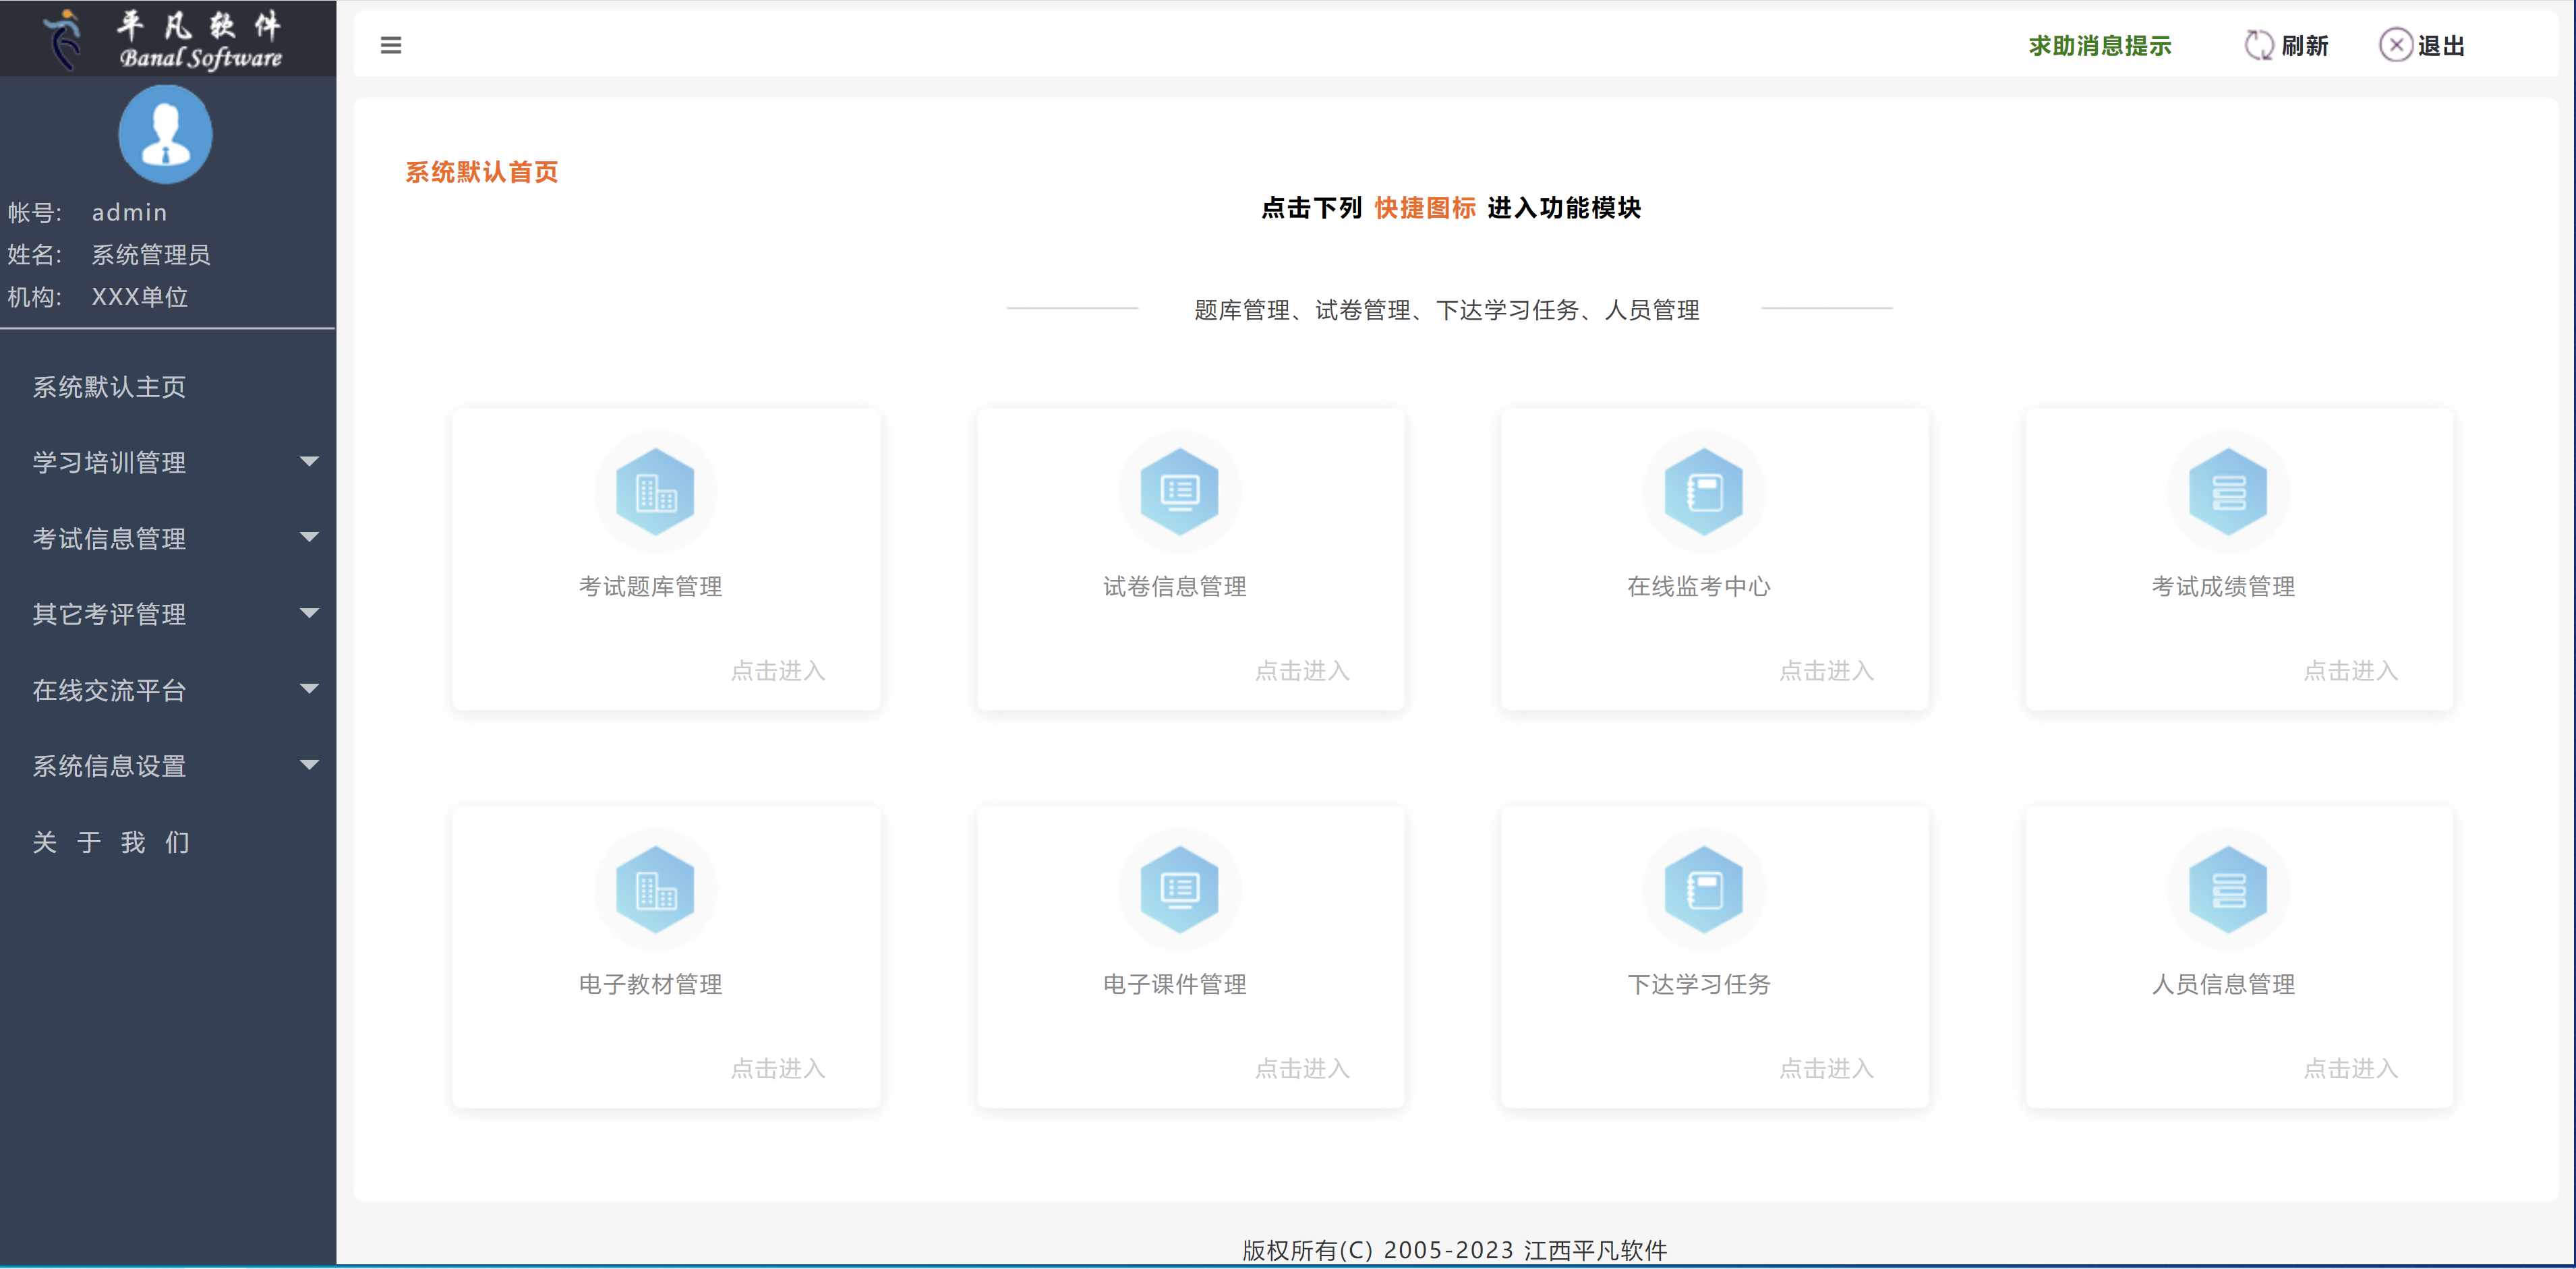This screenshot has height=1269, width=2576.
Task: Open the 关于我们 sidebar item
Action: pos(111,842)
